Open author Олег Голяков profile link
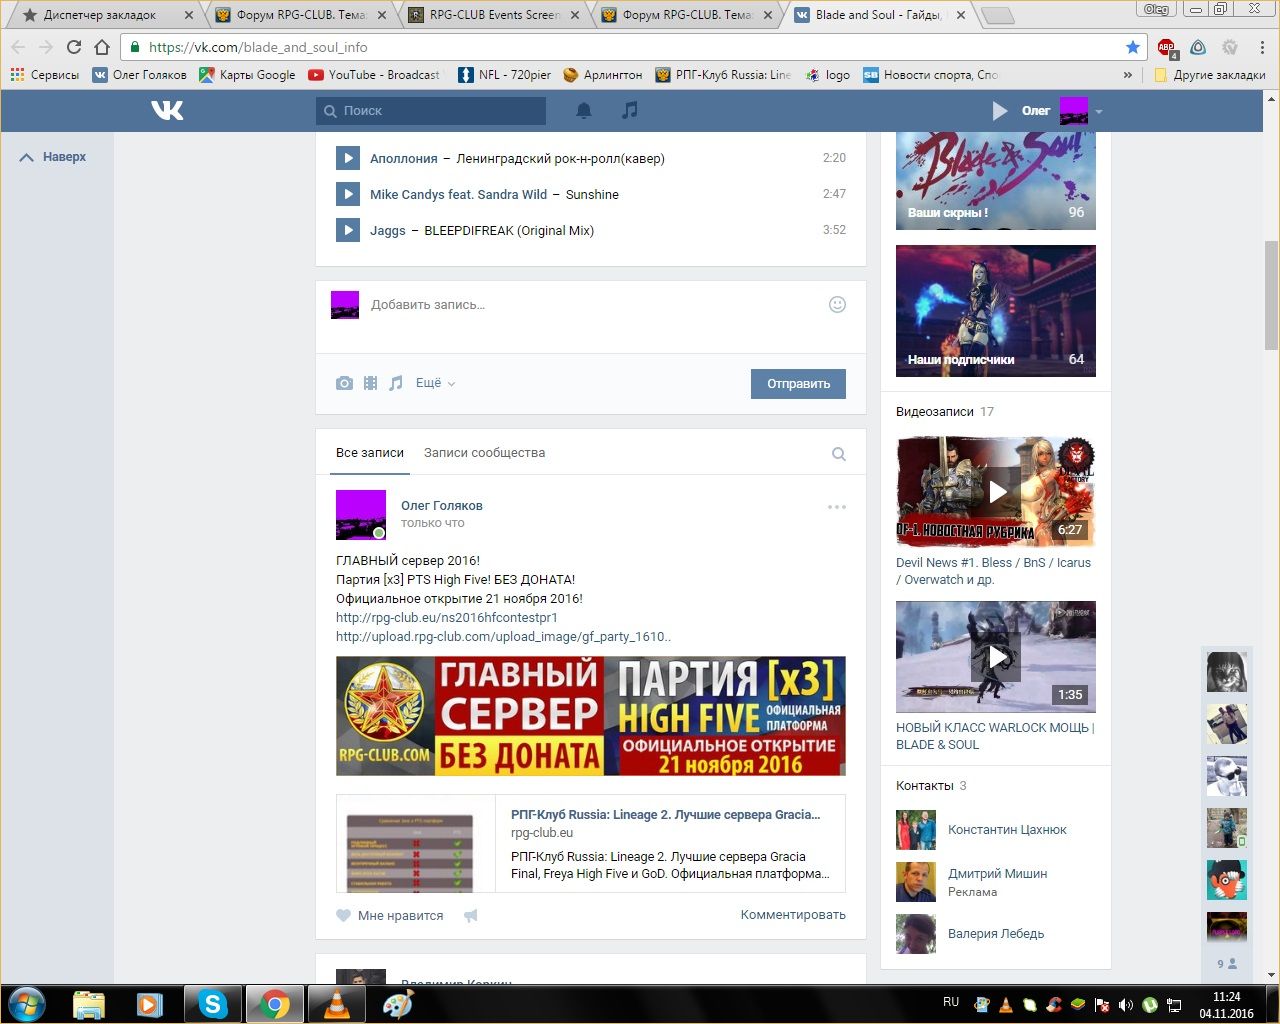 pos(442,506)
